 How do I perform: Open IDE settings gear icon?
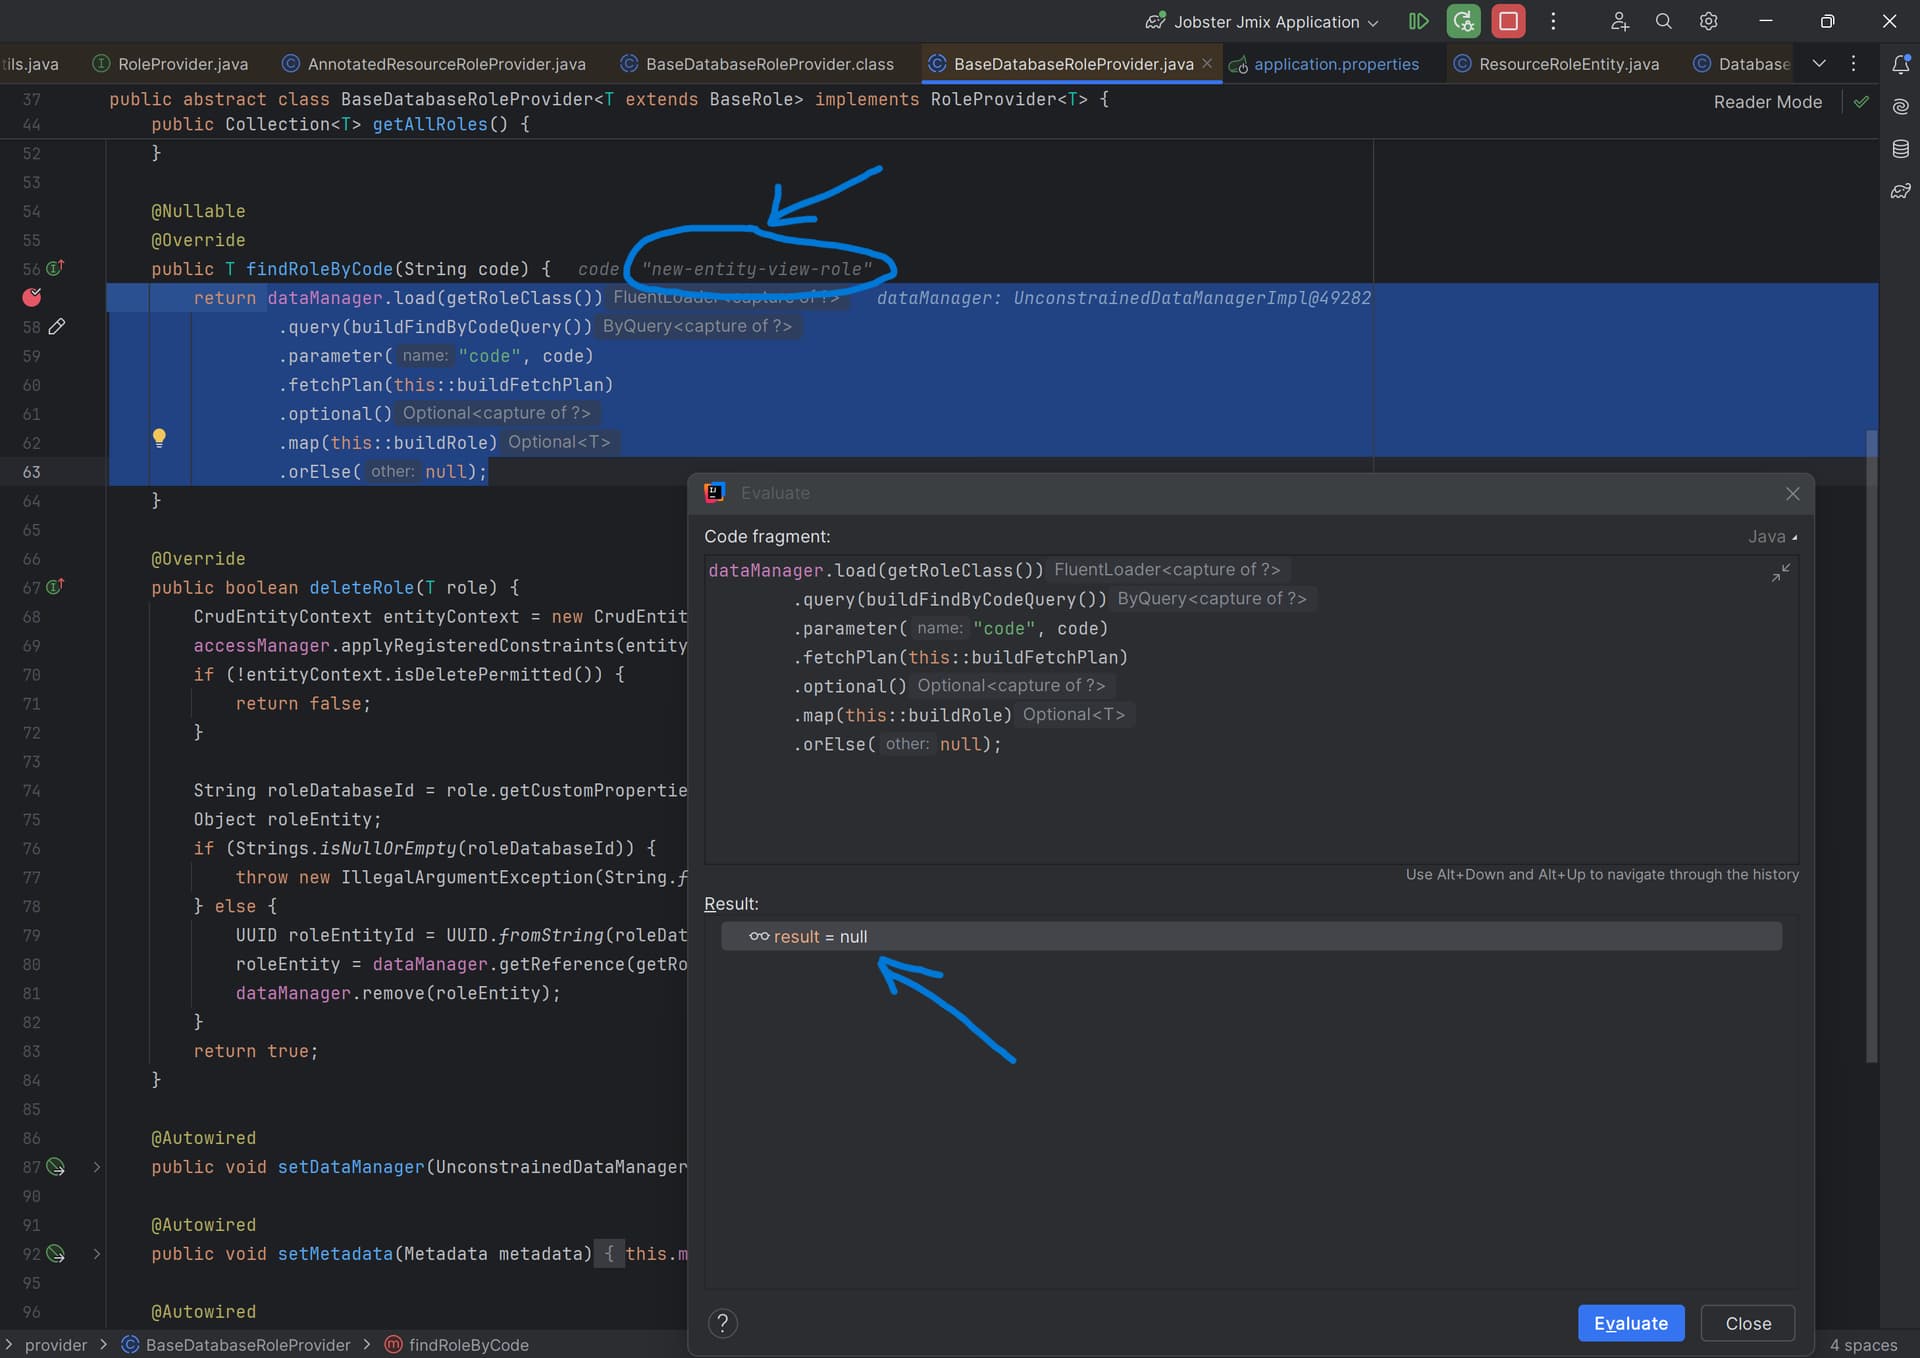click(x=1709, y=21)
